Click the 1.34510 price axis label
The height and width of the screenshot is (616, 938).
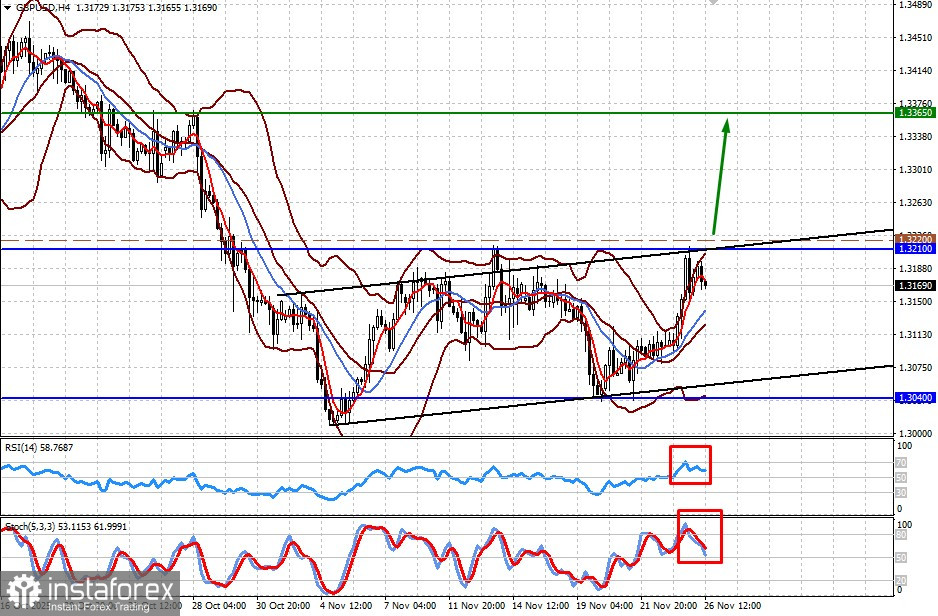tap(915, 38)
